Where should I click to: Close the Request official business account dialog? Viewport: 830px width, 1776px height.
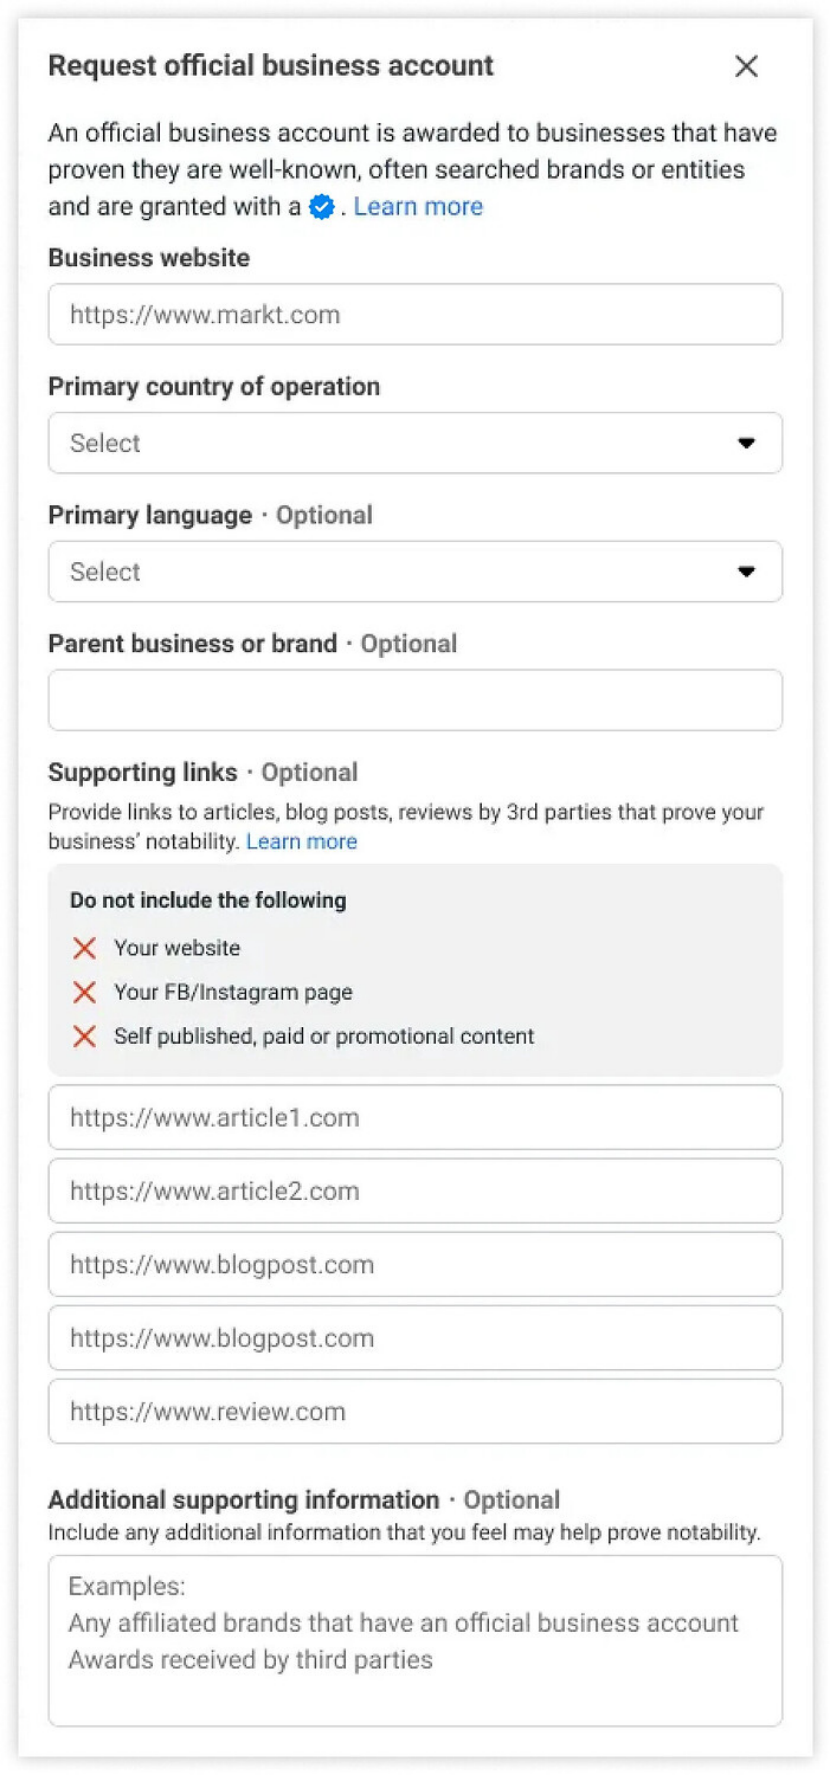pos(746,66)
